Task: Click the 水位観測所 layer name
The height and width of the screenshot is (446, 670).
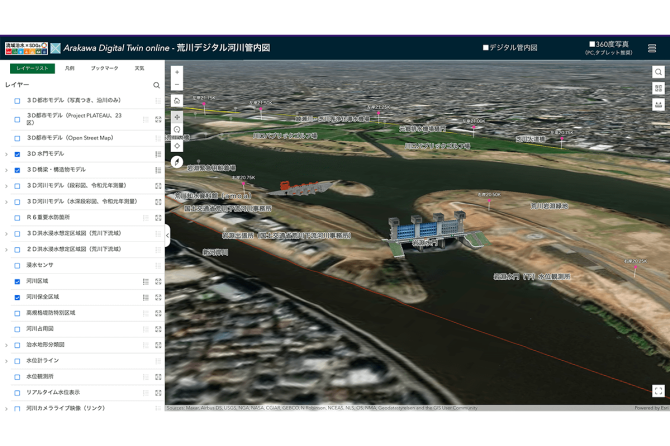Action: point(40,376)
